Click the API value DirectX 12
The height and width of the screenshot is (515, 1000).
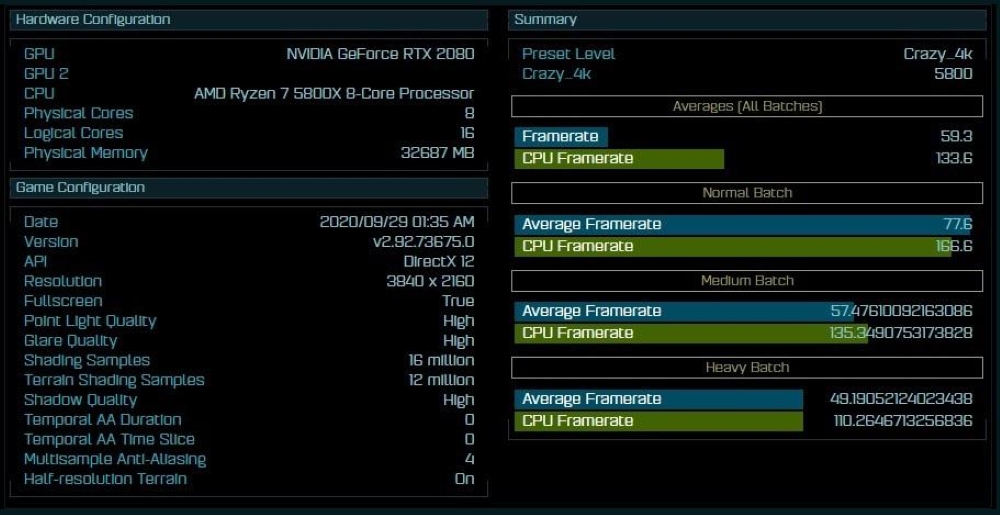(x=439, y=261)
